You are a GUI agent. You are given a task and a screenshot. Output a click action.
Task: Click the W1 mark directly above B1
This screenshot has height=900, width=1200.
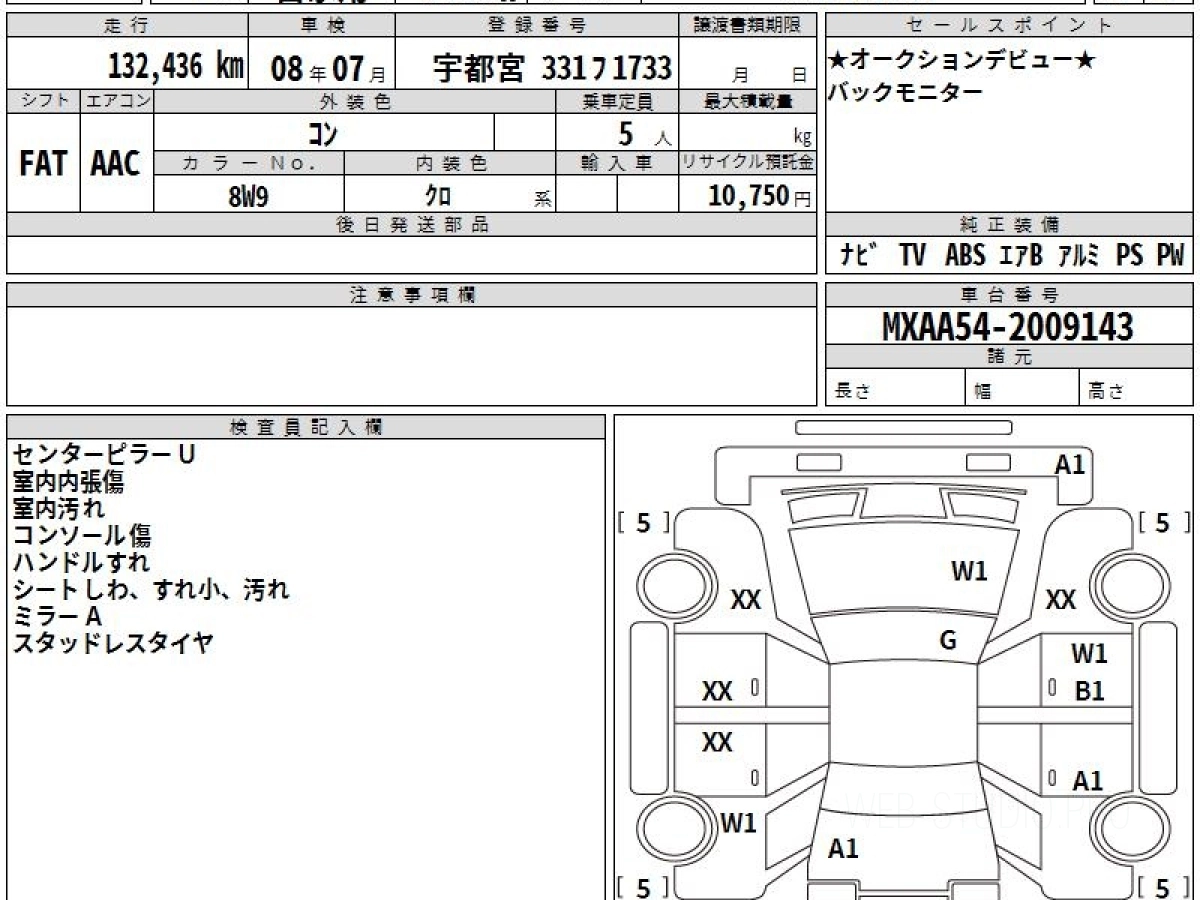(x=1089, y=654)
